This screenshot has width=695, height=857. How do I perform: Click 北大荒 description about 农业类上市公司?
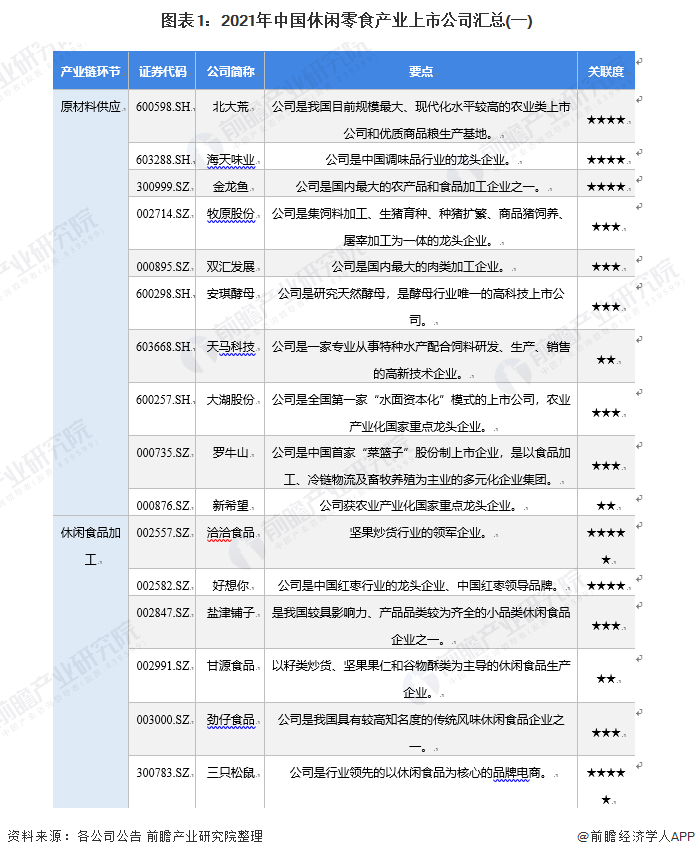pos(421,120)
